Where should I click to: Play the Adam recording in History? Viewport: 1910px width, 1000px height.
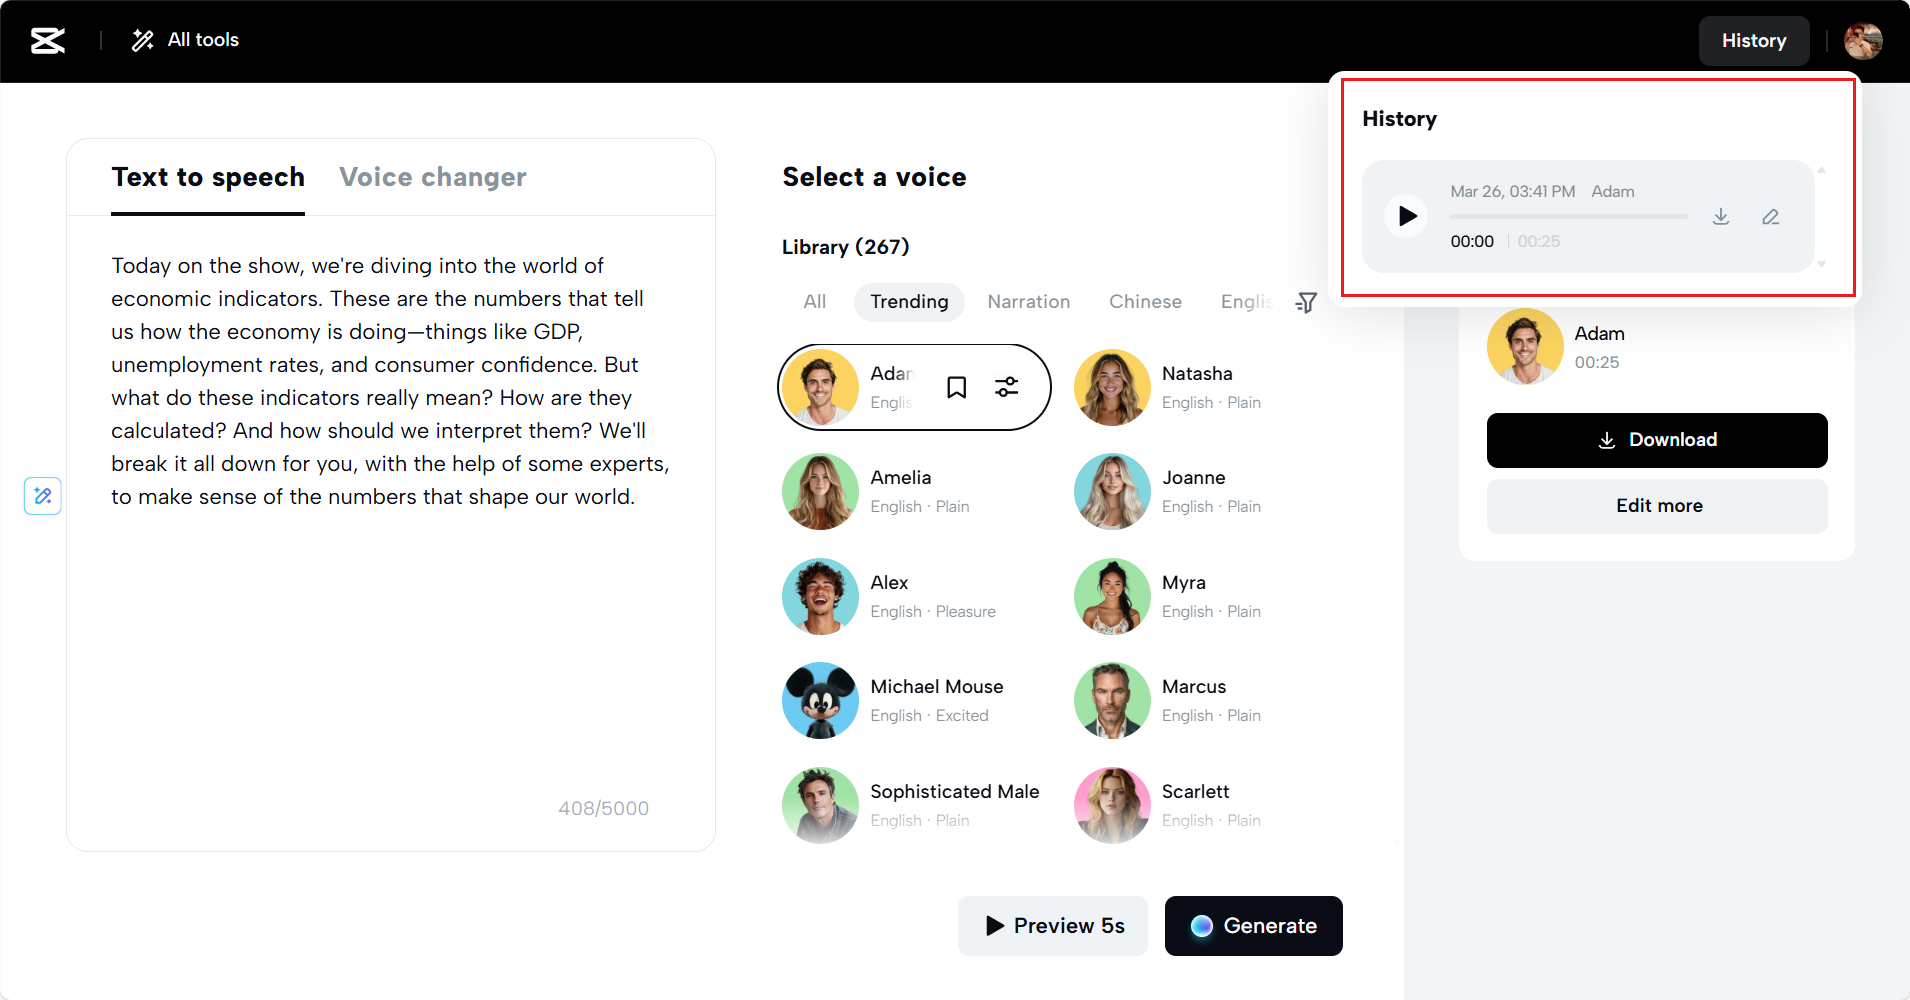(x=1406, y=215)
